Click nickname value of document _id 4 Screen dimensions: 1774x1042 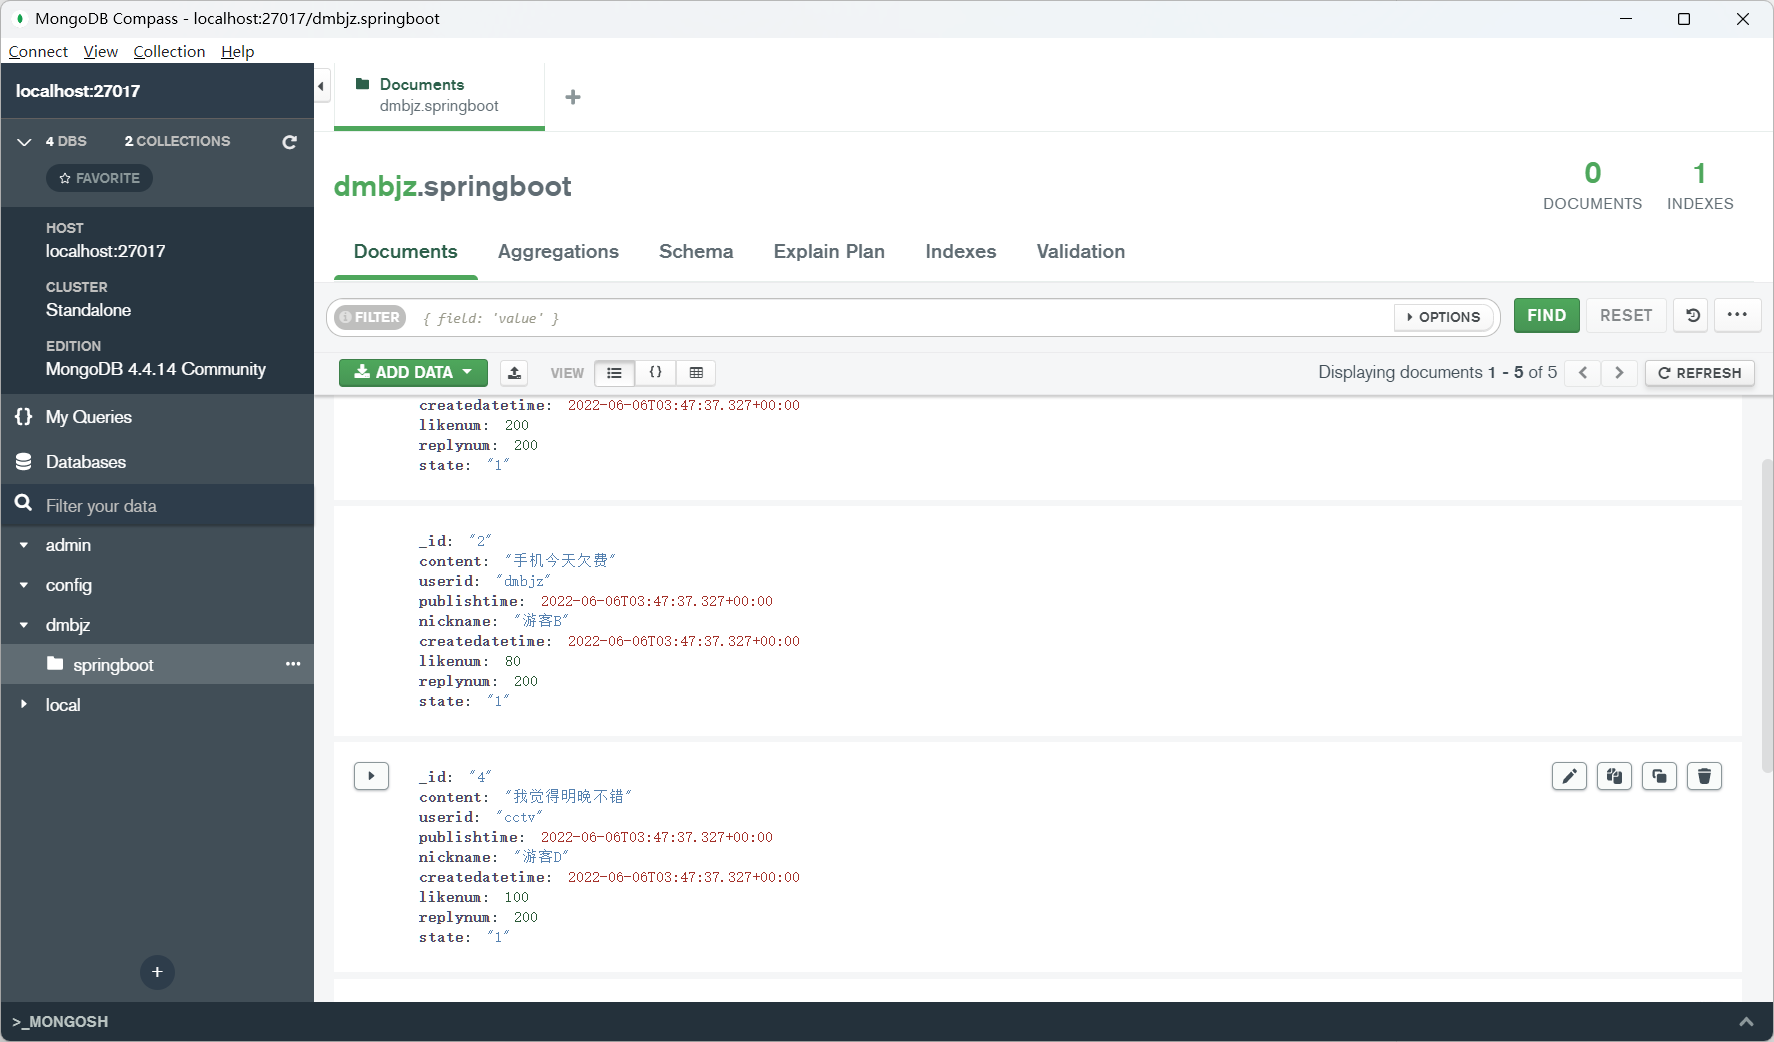point(542,857)
